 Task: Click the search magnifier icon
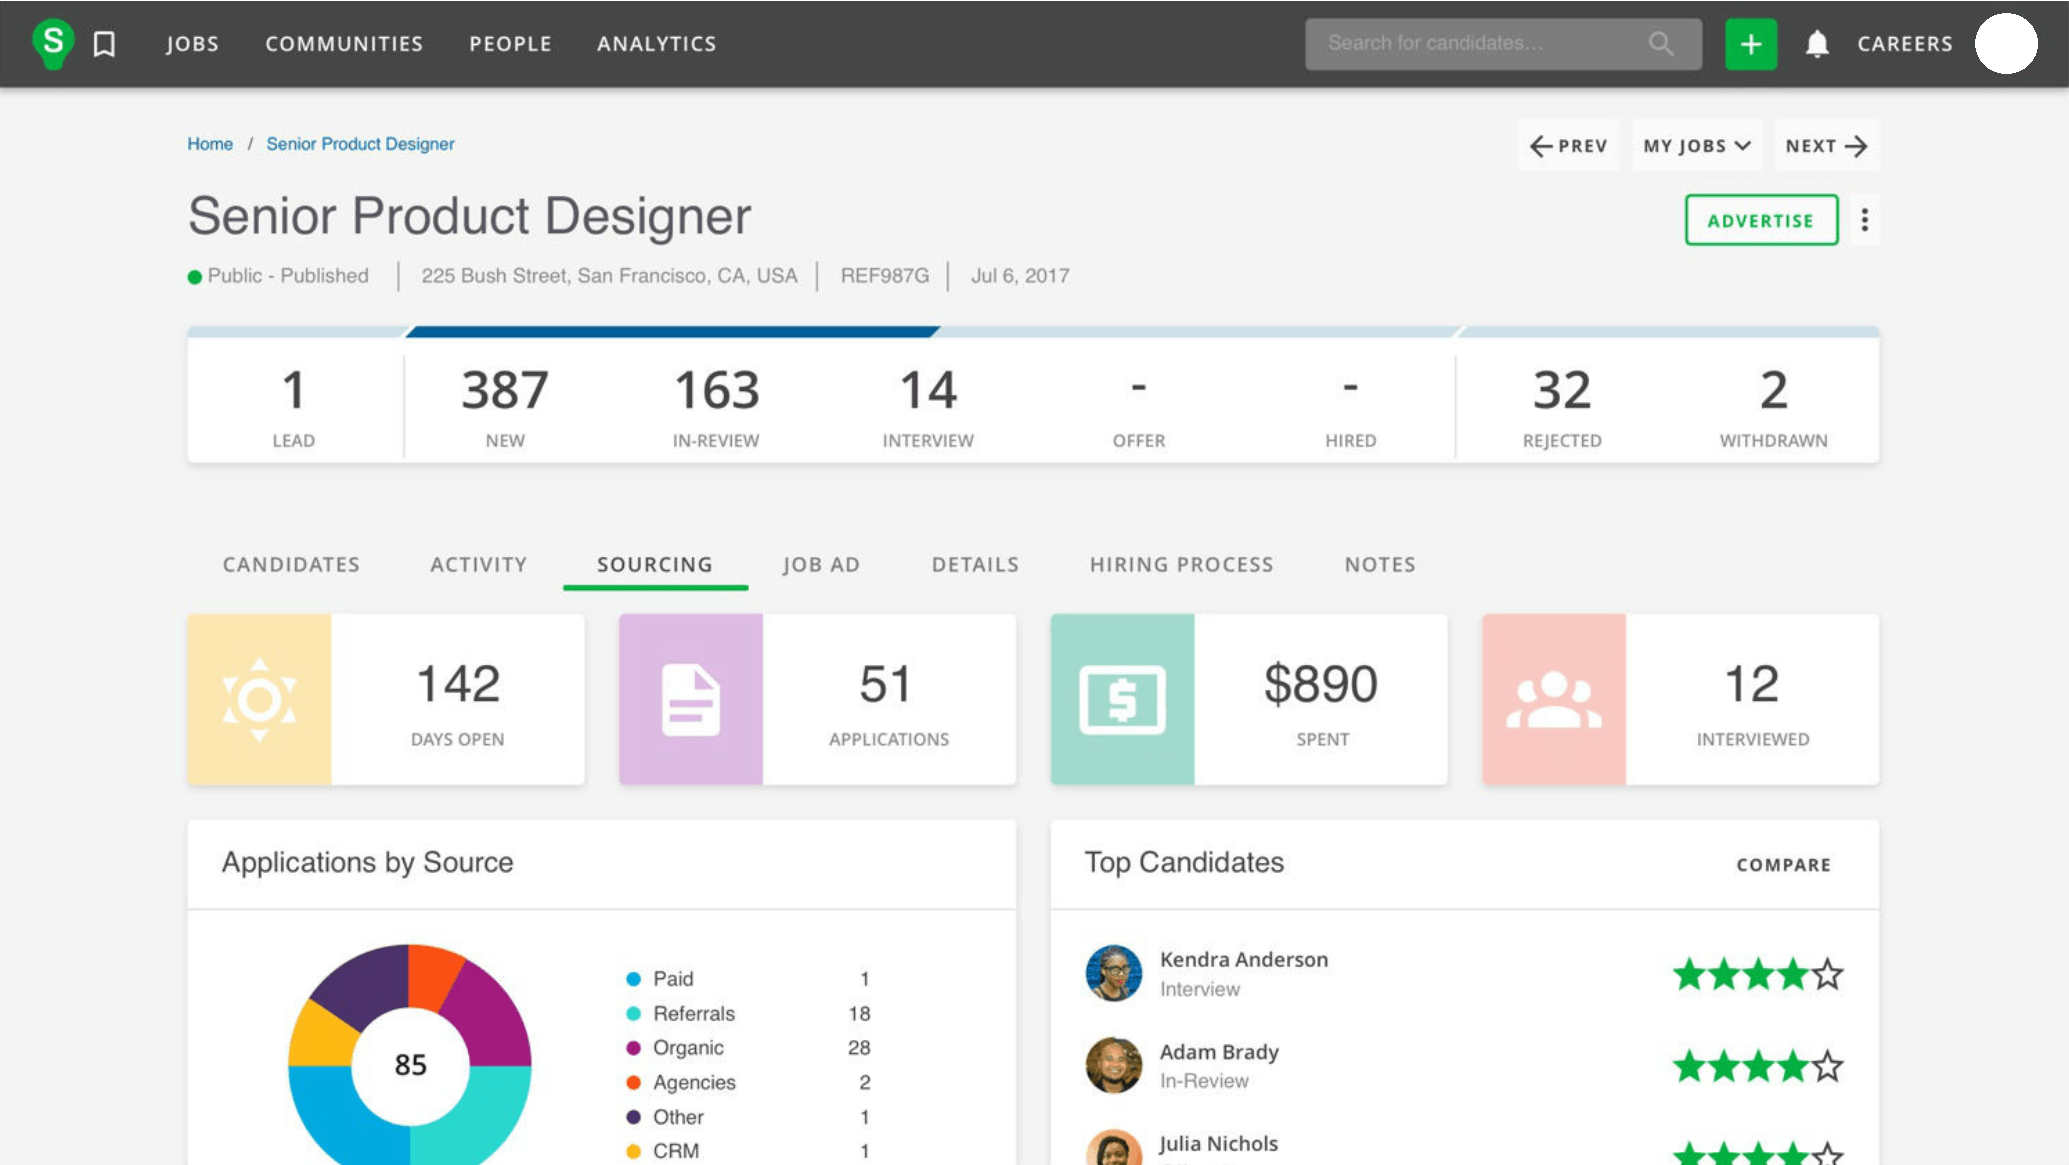click(x=1664, y=43)
